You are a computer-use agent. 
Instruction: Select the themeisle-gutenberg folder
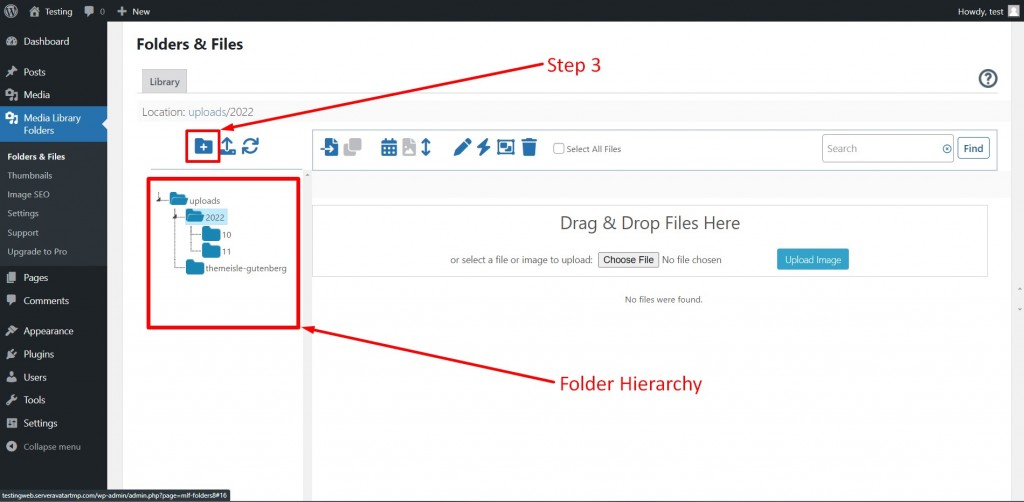point(236,268)
